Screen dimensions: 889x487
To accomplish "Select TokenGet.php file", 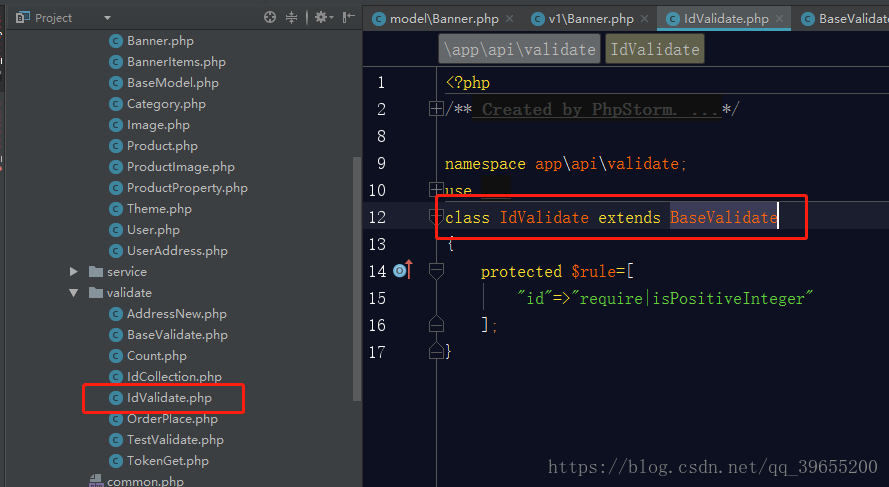I will 168,460.
